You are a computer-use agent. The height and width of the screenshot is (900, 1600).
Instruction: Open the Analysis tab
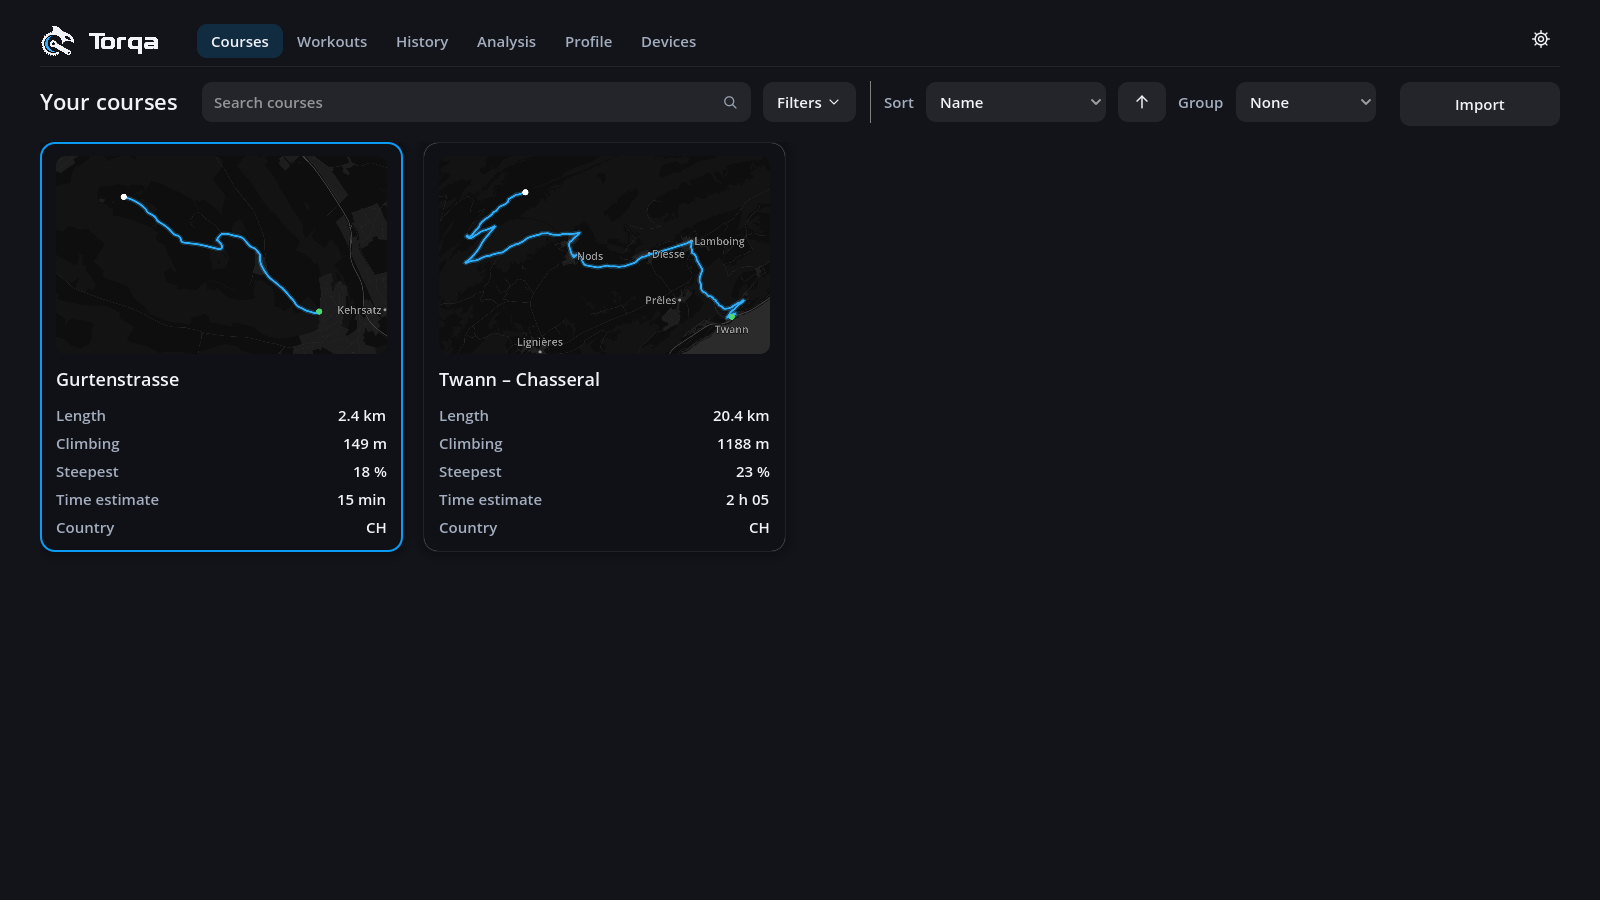506,41
